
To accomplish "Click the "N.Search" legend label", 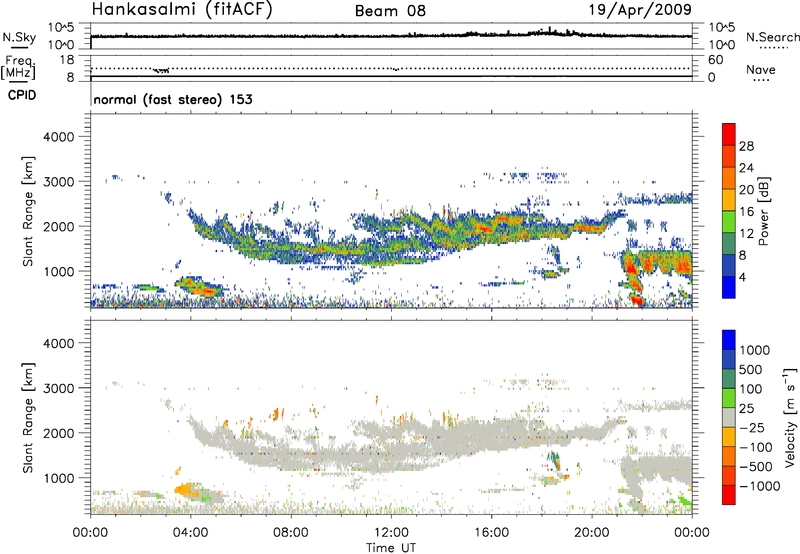I will (772, 37).
